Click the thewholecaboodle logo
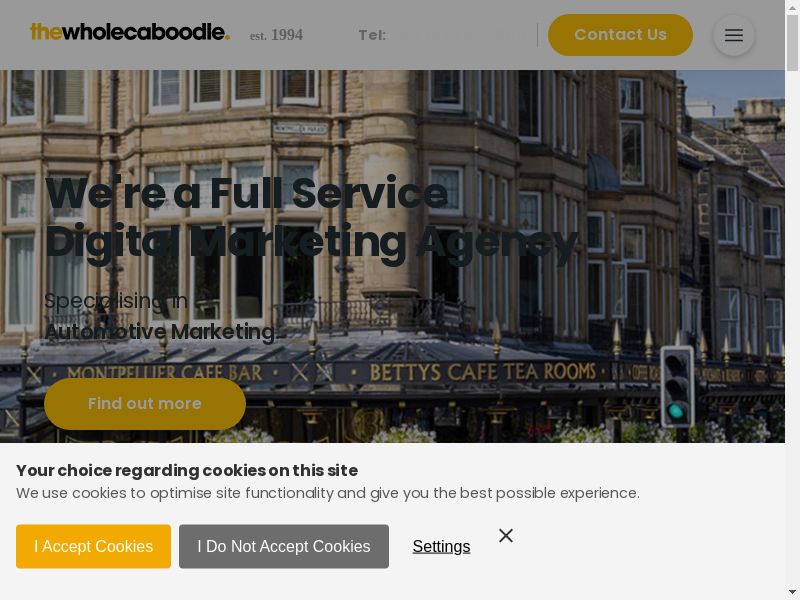 pyautogui.click(x=130, y=32)
